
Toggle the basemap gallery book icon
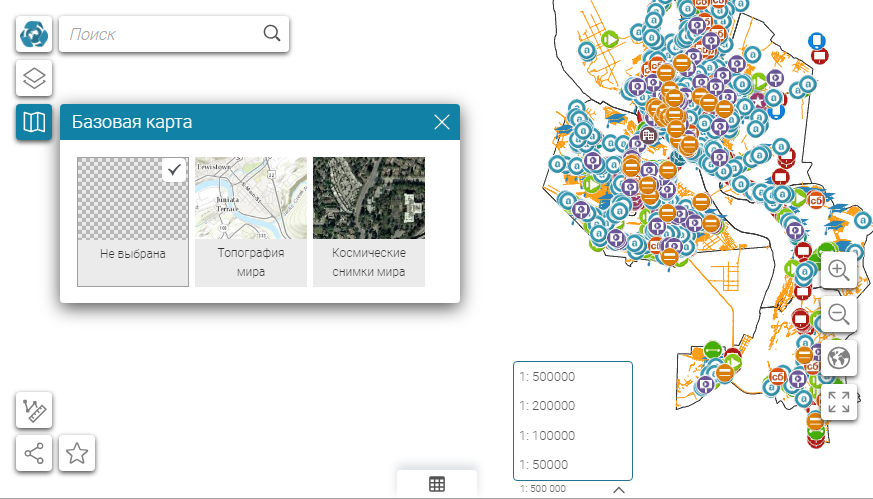34,122
